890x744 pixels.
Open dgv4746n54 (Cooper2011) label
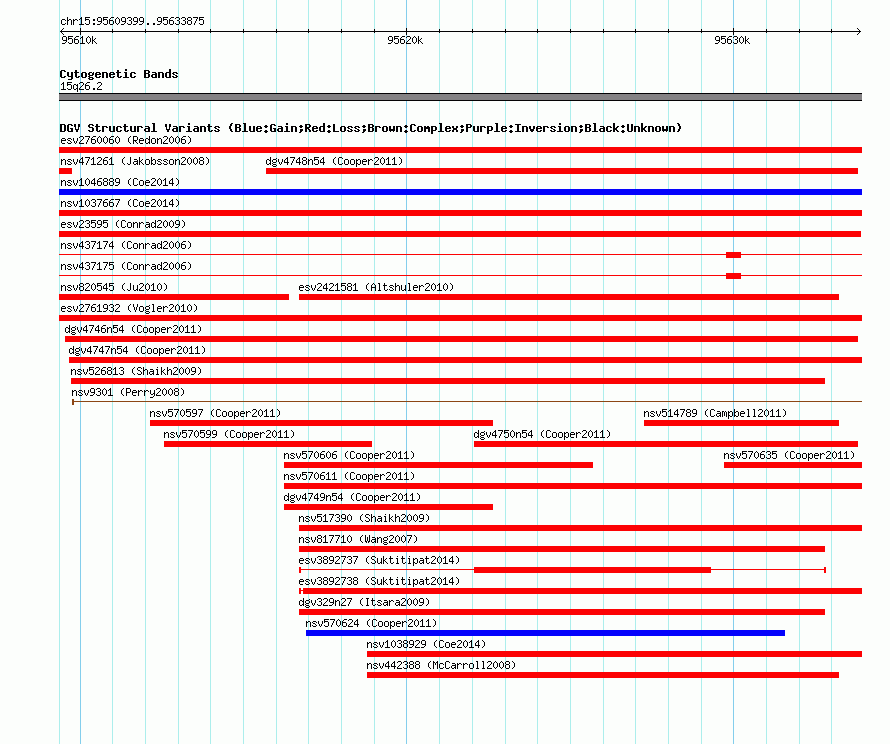point(133,329)
